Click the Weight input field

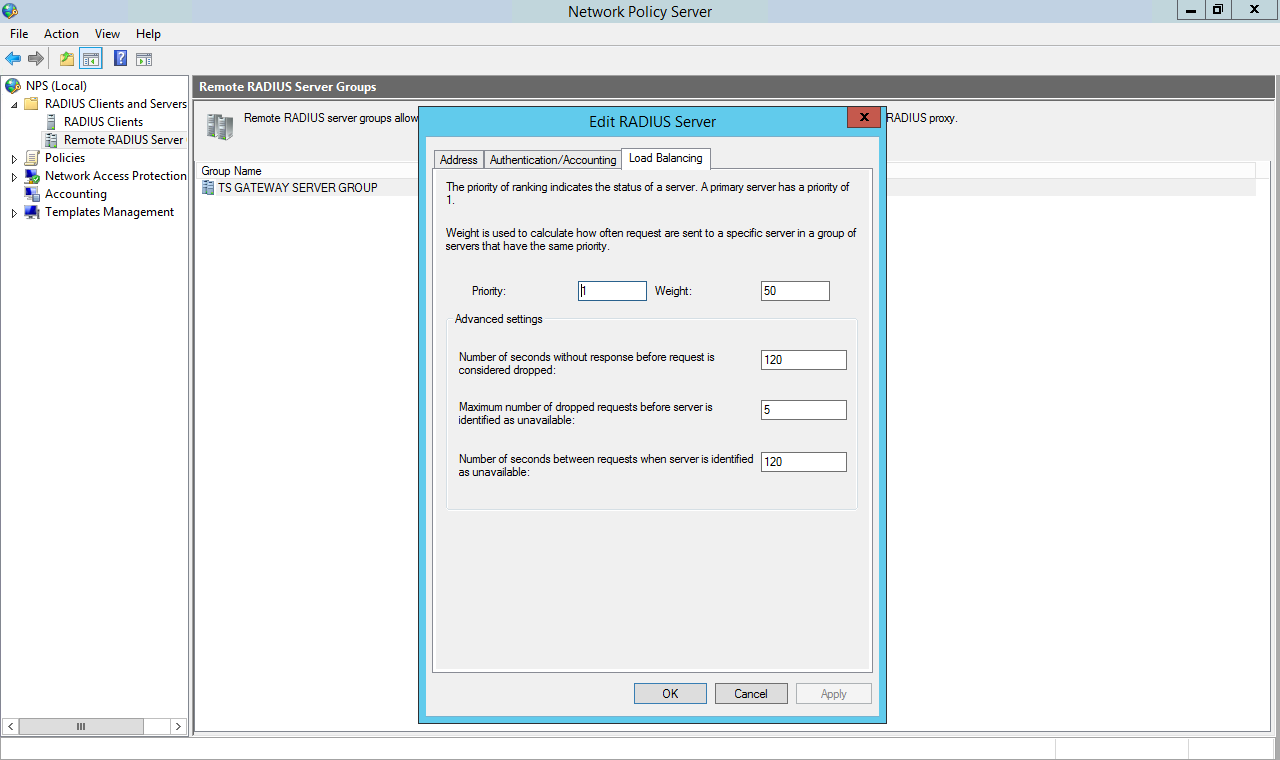(795, 291)
